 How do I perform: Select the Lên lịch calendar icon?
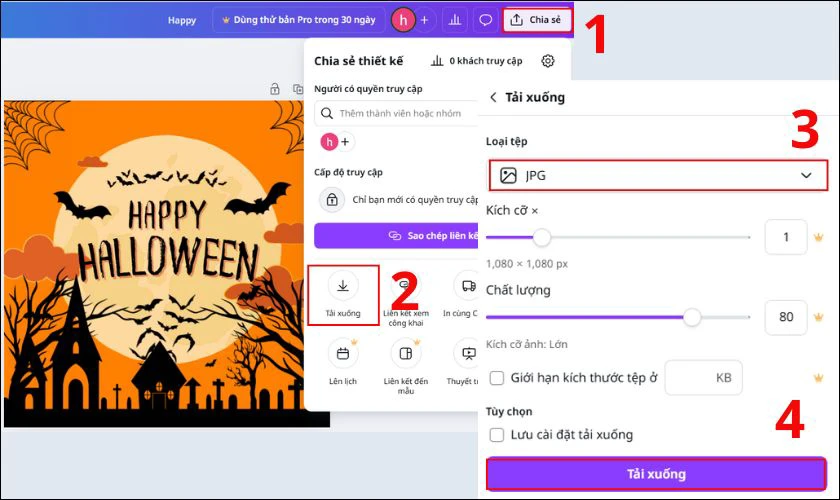[x=343, y=353]
